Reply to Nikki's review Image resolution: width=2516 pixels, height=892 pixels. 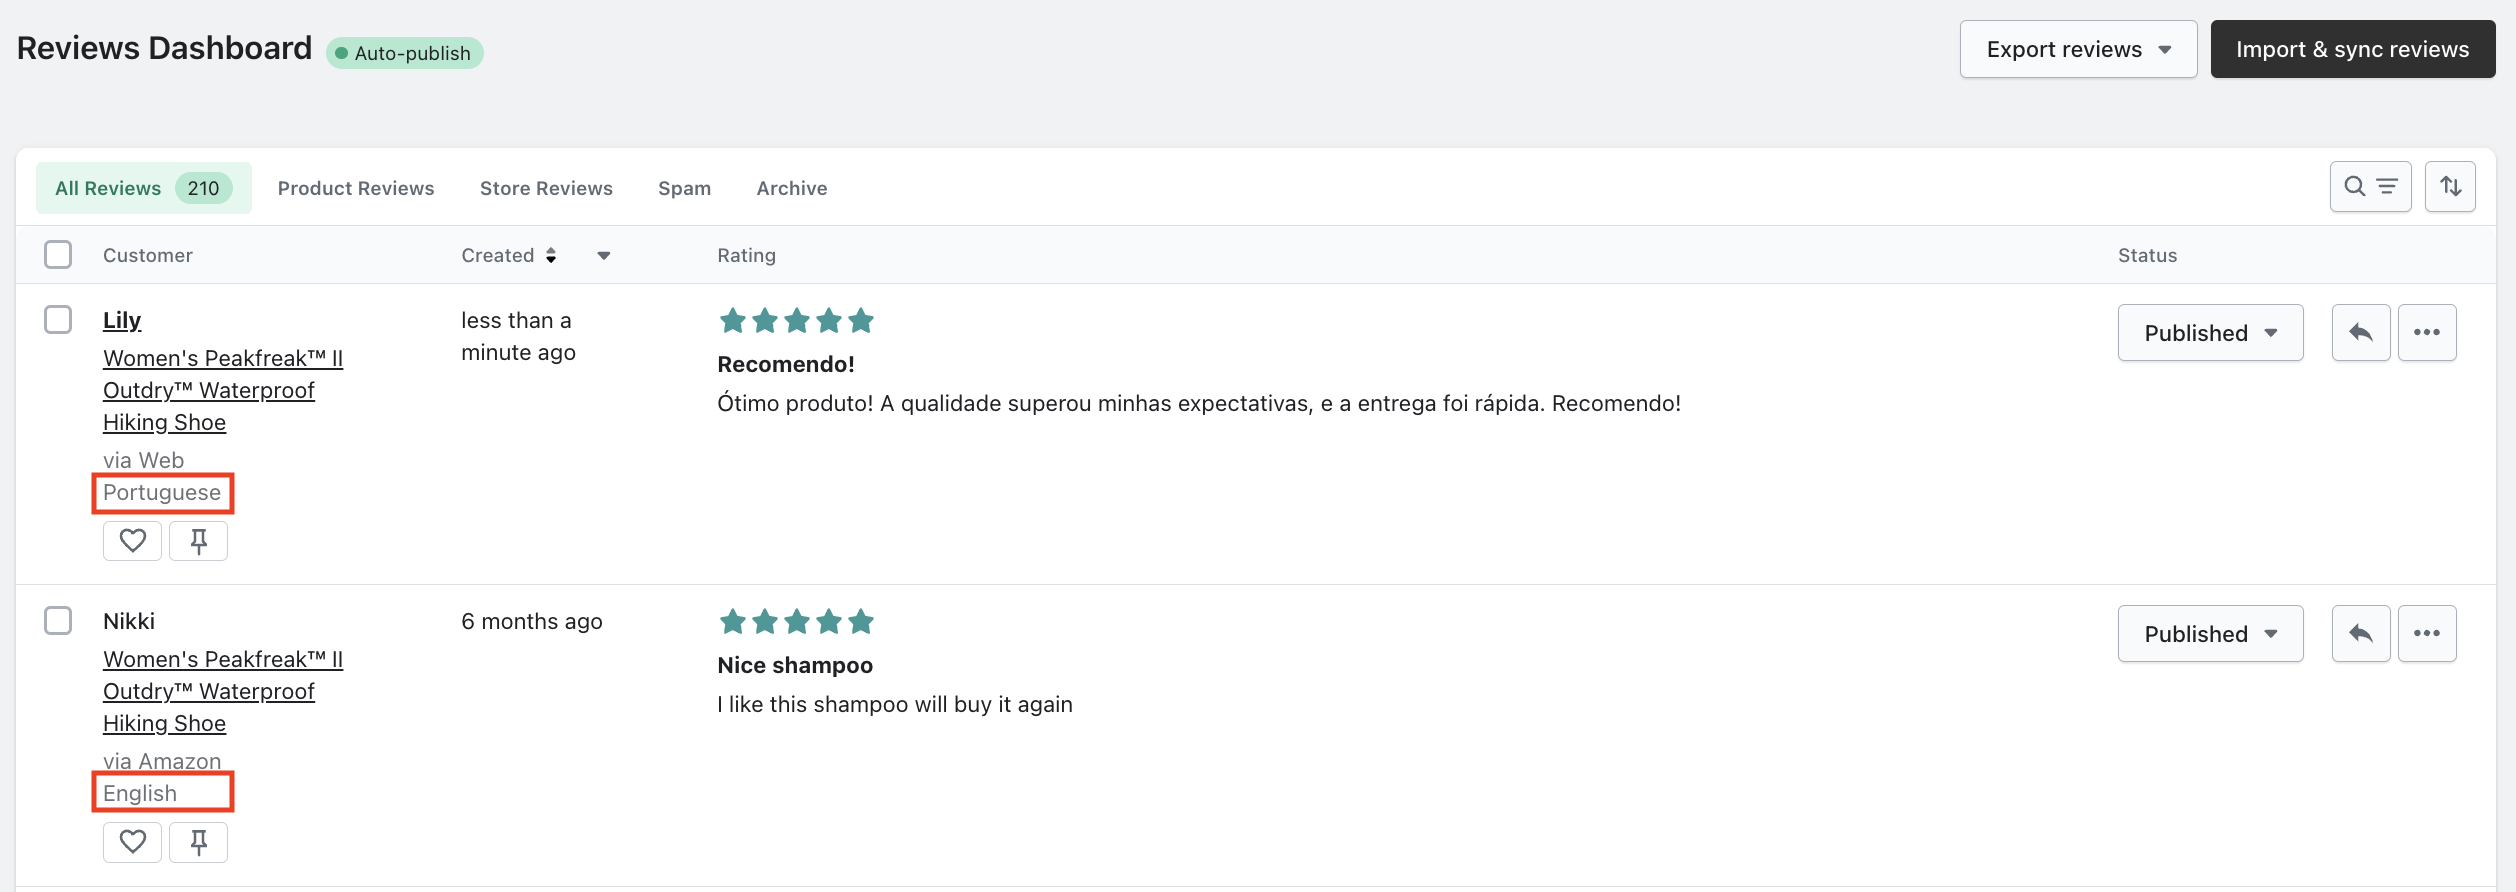point(2361,634)
